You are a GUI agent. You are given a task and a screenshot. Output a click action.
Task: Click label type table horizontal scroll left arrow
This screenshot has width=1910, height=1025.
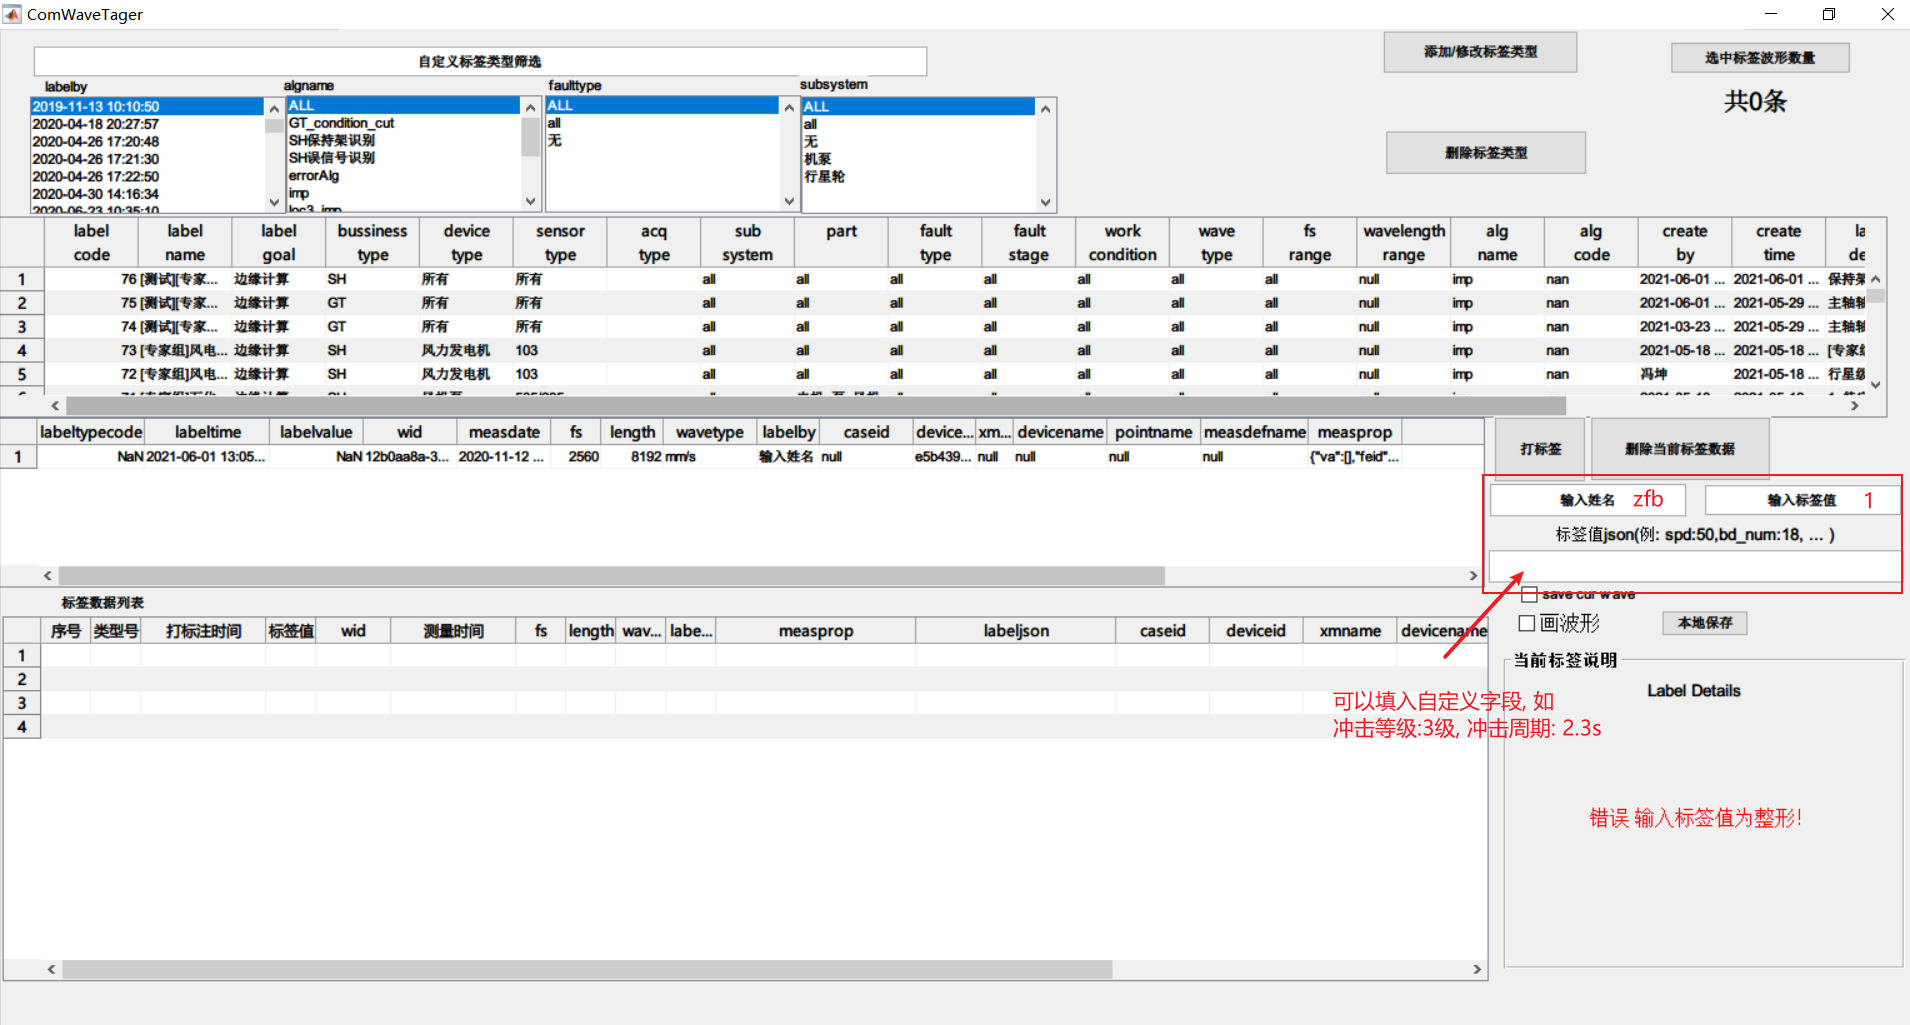pos(55,406)
